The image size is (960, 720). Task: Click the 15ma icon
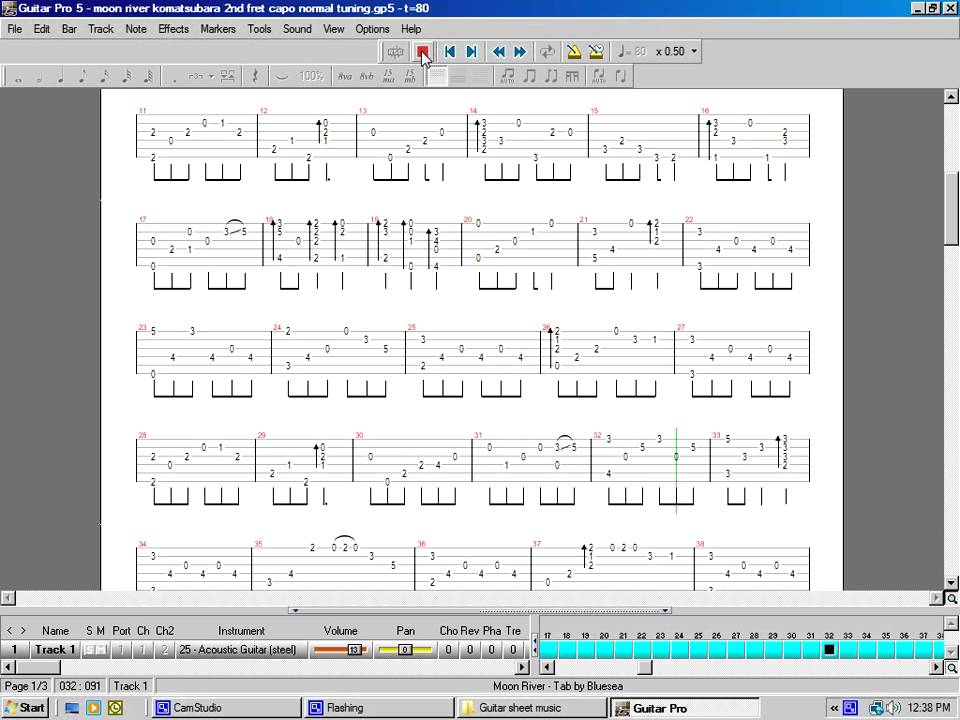[388, 77]
